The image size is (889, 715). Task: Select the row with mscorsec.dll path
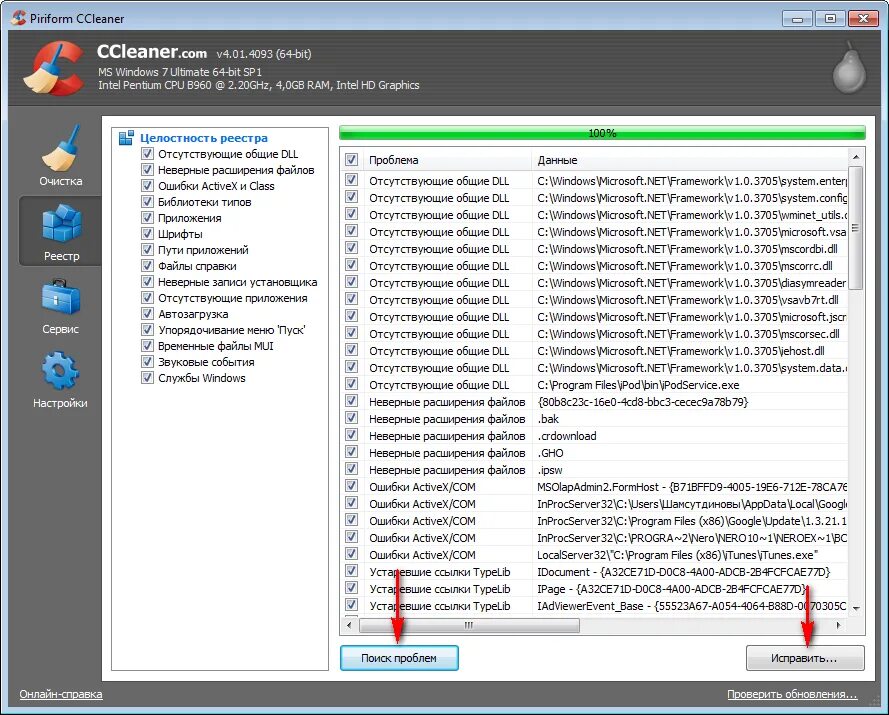594,333
